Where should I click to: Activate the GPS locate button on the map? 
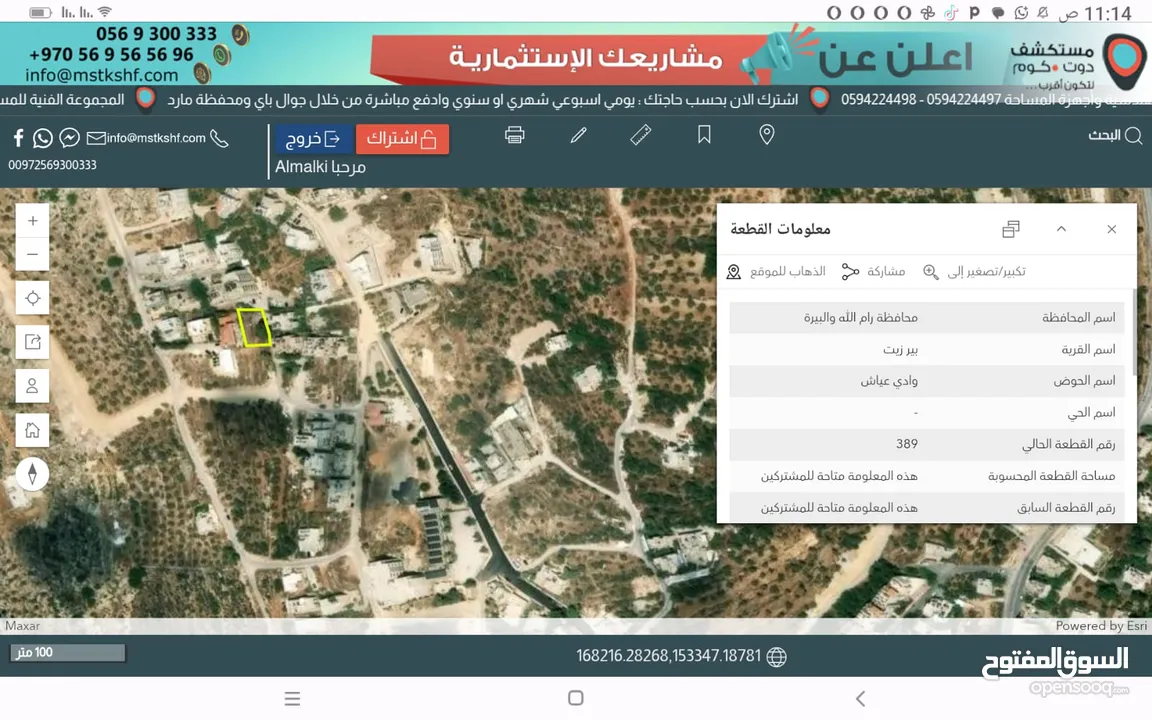pos(32,298)
